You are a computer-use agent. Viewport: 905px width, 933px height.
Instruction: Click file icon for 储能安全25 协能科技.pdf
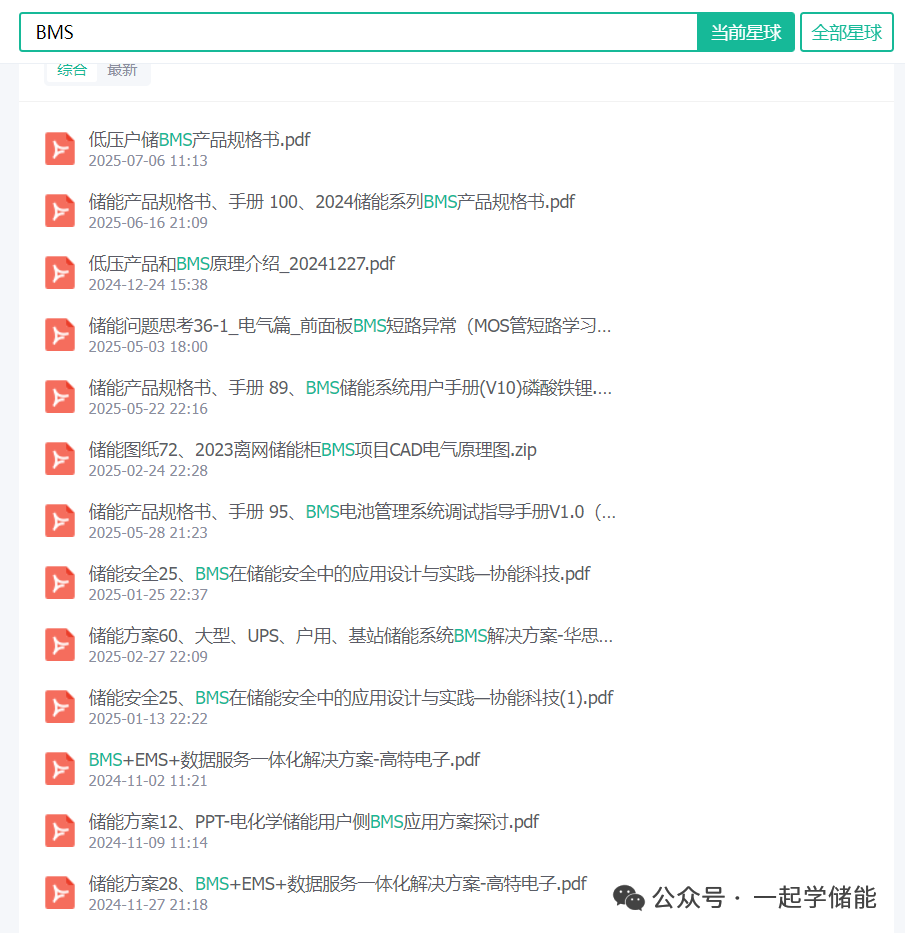click(x=60, y=583)
